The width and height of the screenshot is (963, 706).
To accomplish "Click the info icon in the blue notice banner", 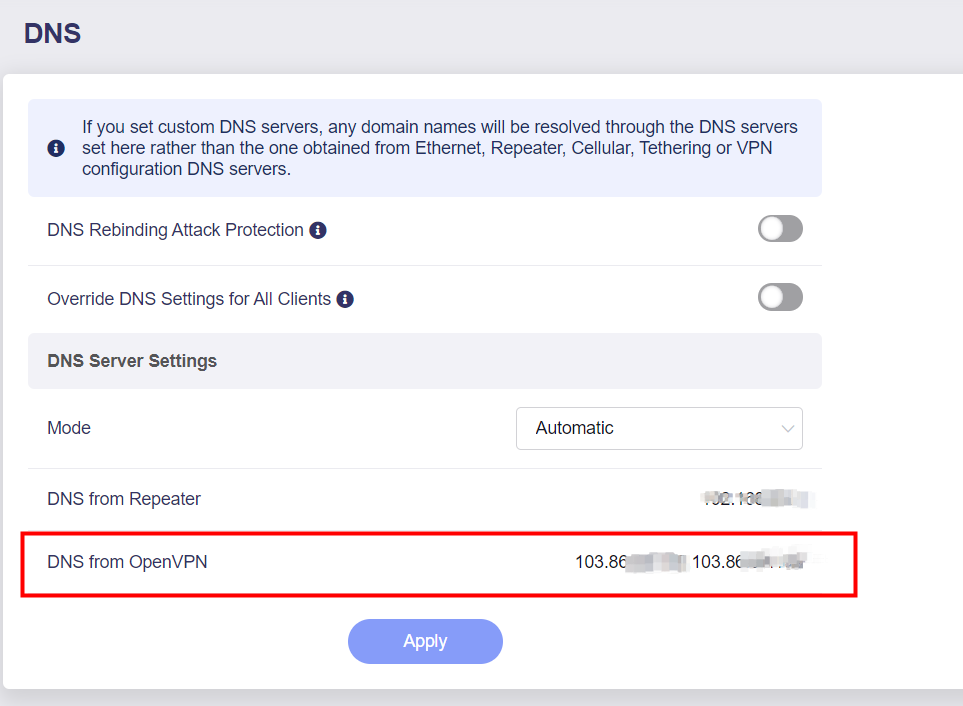I will point(56,148).
